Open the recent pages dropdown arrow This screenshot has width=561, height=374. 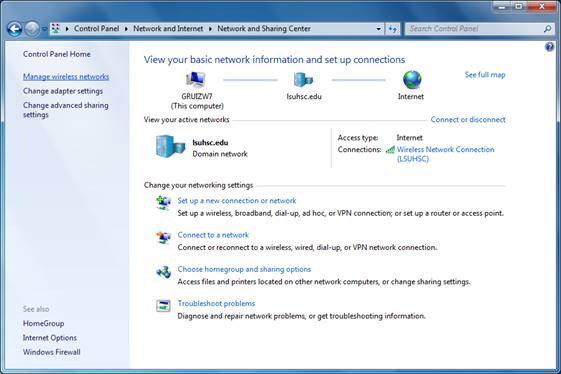click(44, 29)
